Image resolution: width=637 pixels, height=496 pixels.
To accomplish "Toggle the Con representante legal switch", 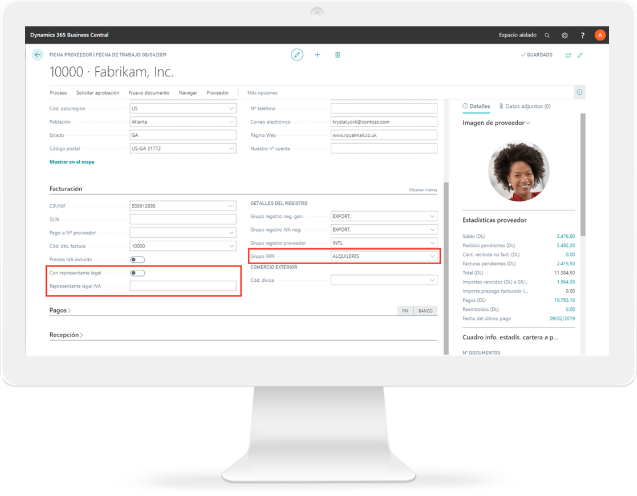I will pos(137,273).
